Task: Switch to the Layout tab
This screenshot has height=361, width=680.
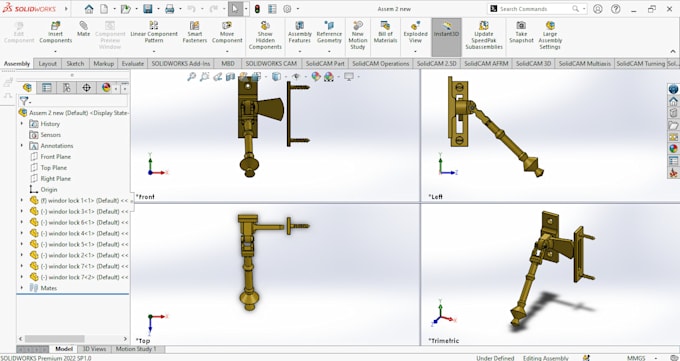Action: pyautogui.click(x=48, y=63)
